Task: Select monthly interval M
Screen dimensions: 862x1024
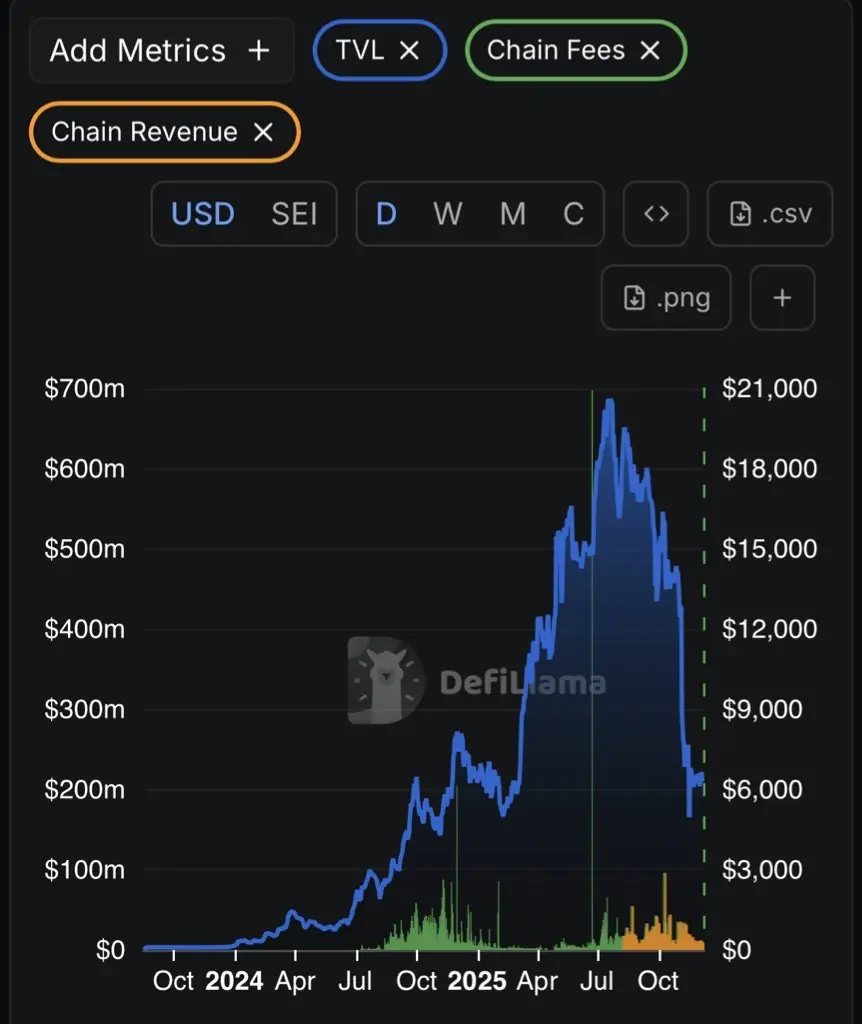Action: point(513,214)
